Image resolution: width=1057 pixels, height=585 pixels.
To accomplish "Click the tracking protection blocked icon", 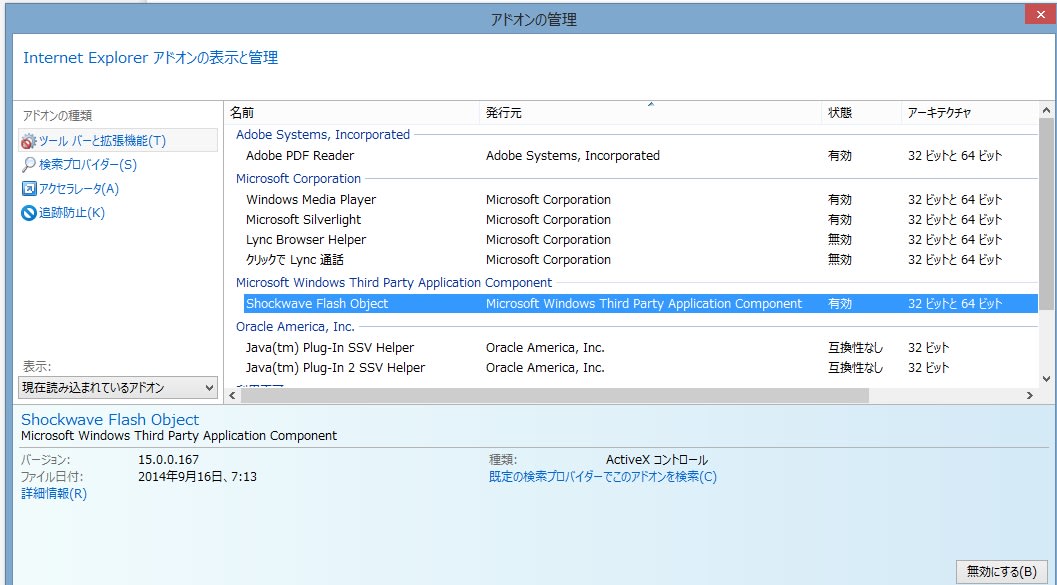I will [x=28, y=213].
